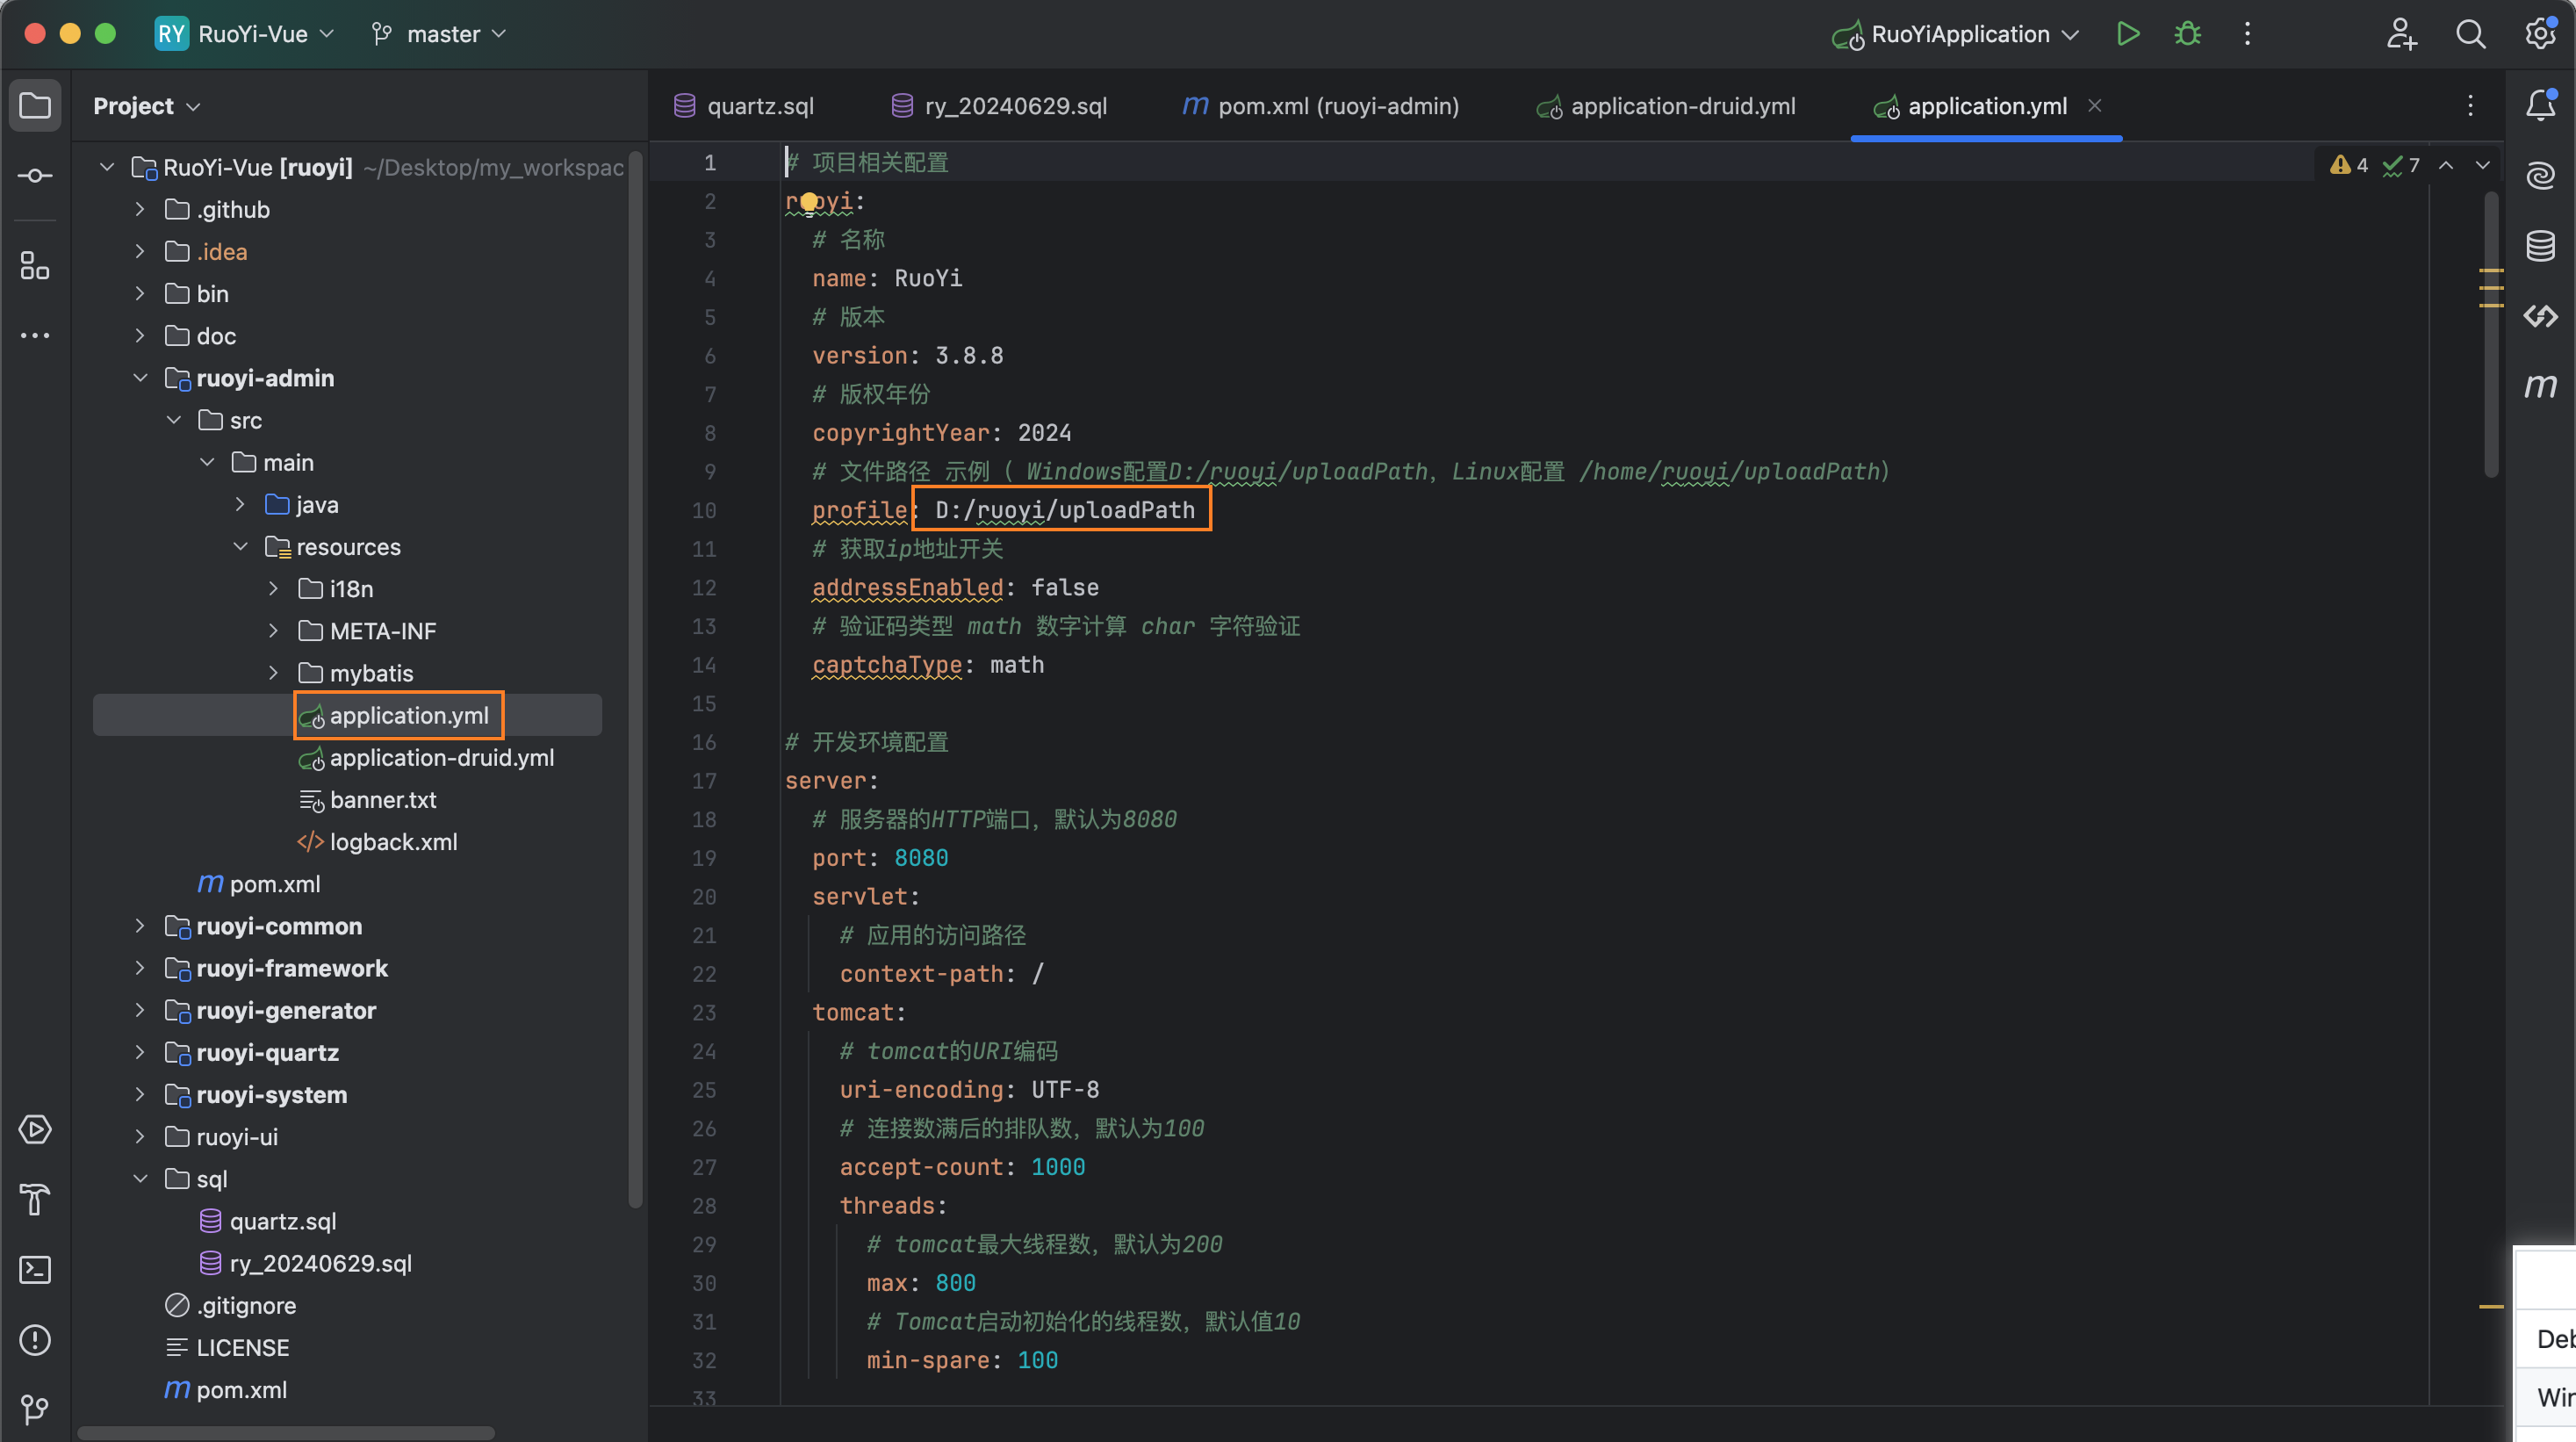Open the Problems tool window icon
This screenshot has height=1442, width=2576.
click(x=35, y=1340)
